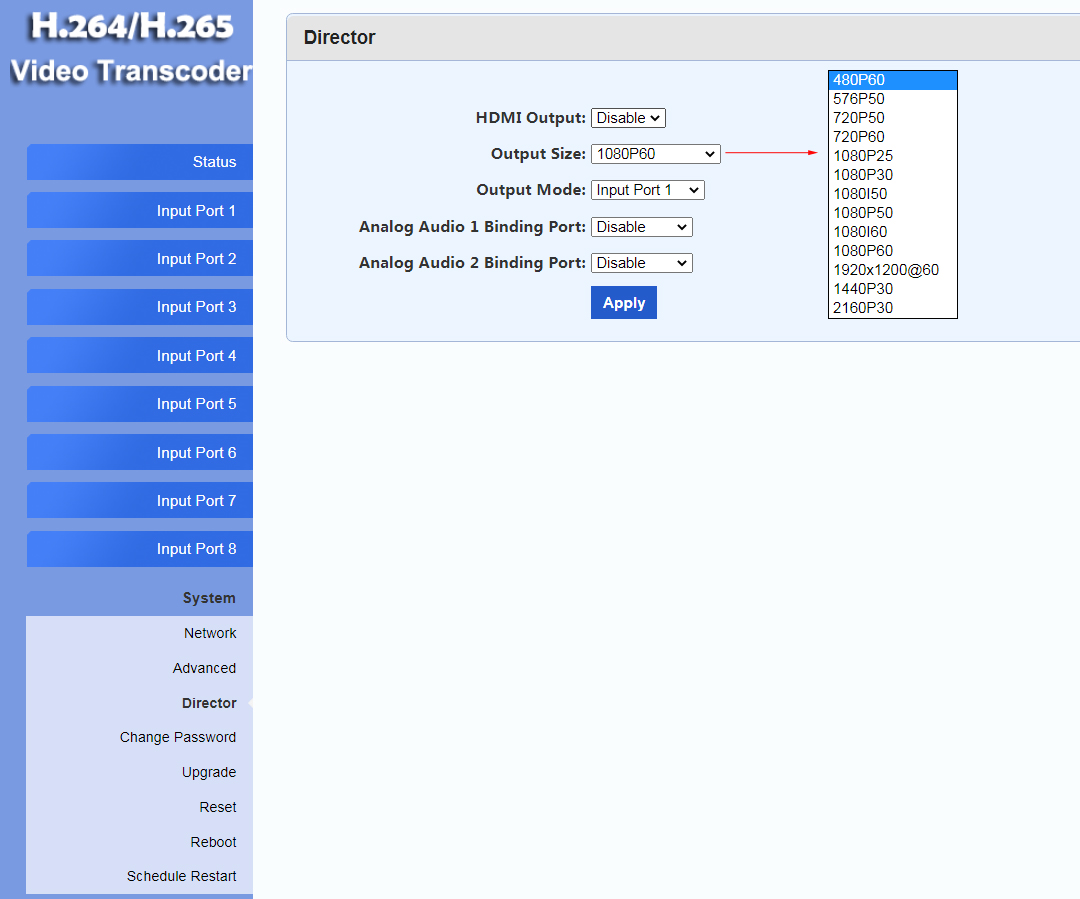Open the Schedule Restart settings

click(x=181, y=876)
